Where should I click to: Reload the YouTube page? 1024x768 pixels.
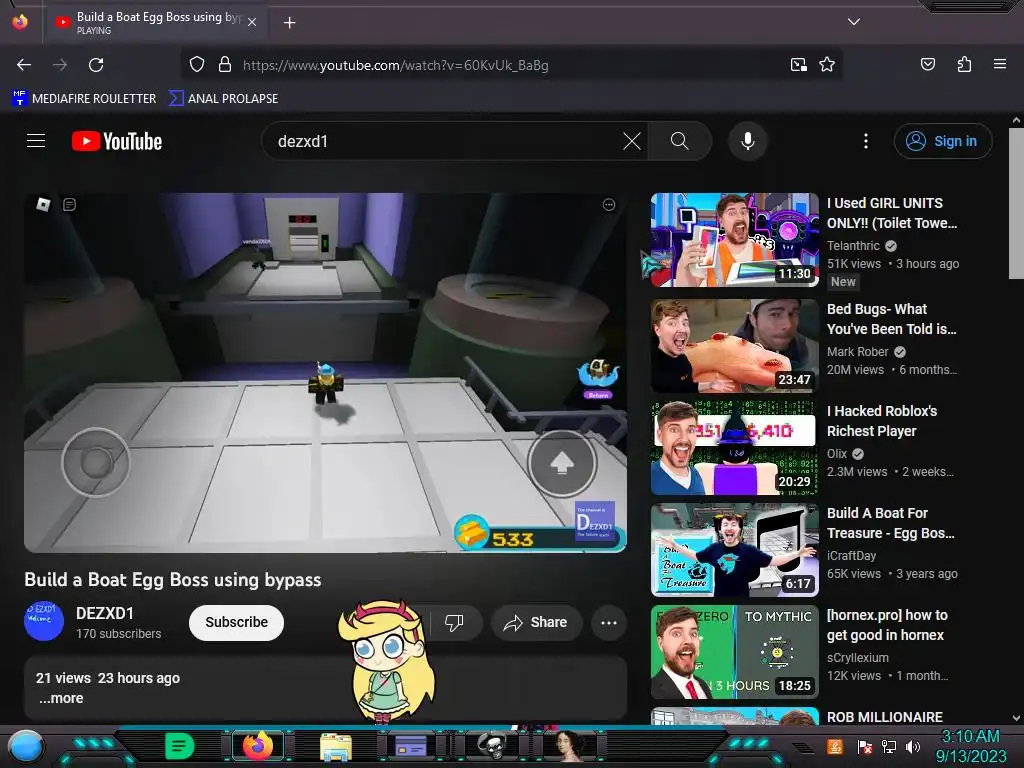click(x=96, y=65)
